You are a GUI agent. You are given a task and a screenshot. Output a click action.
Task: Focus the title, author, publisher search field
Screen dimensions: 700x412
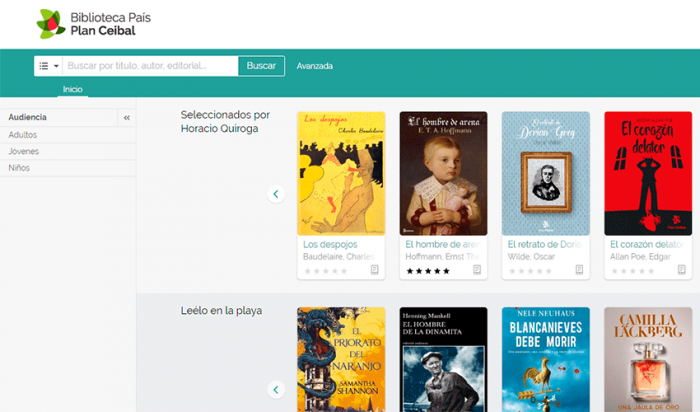[150, 66]
